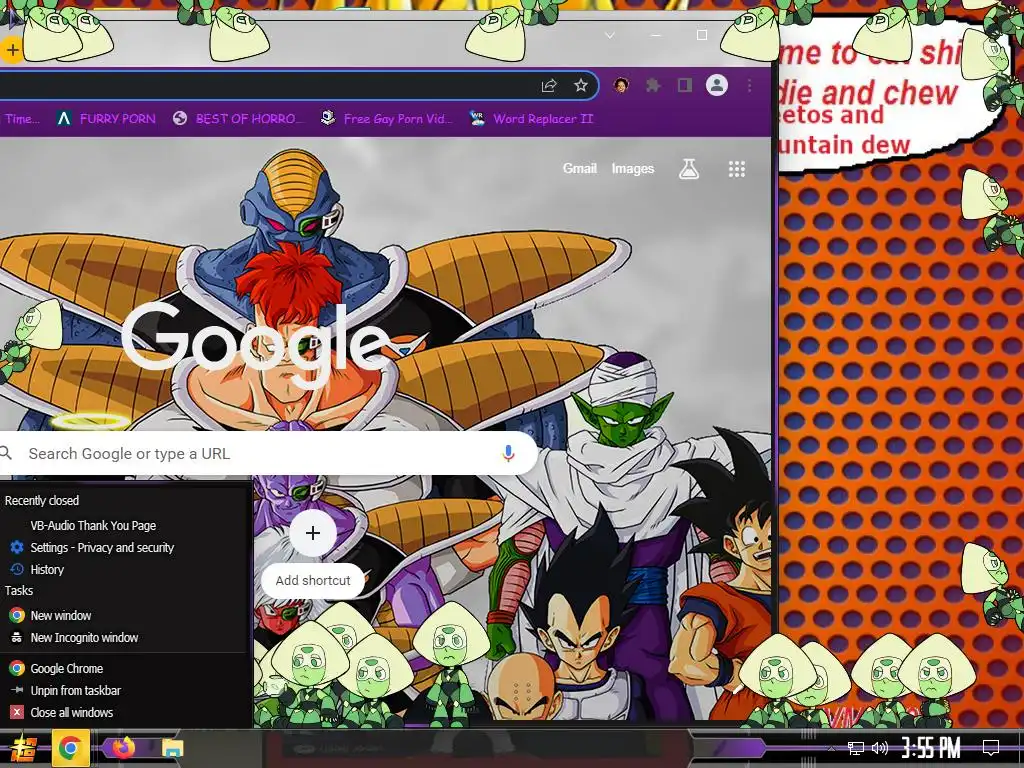Screen dimensions: 1024x768
Task: Open the Chrome three-dot menu
Action: 749,86
